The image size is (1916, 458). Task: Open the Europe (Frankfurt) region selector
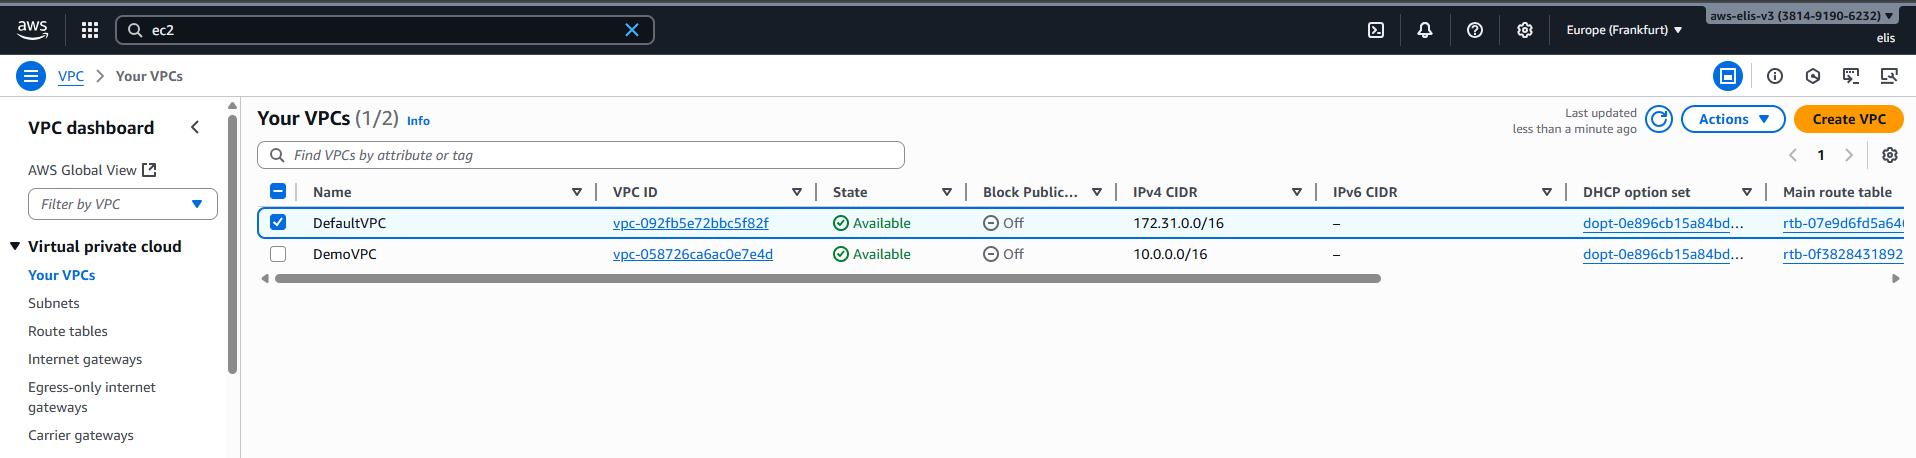(1624, 30)
